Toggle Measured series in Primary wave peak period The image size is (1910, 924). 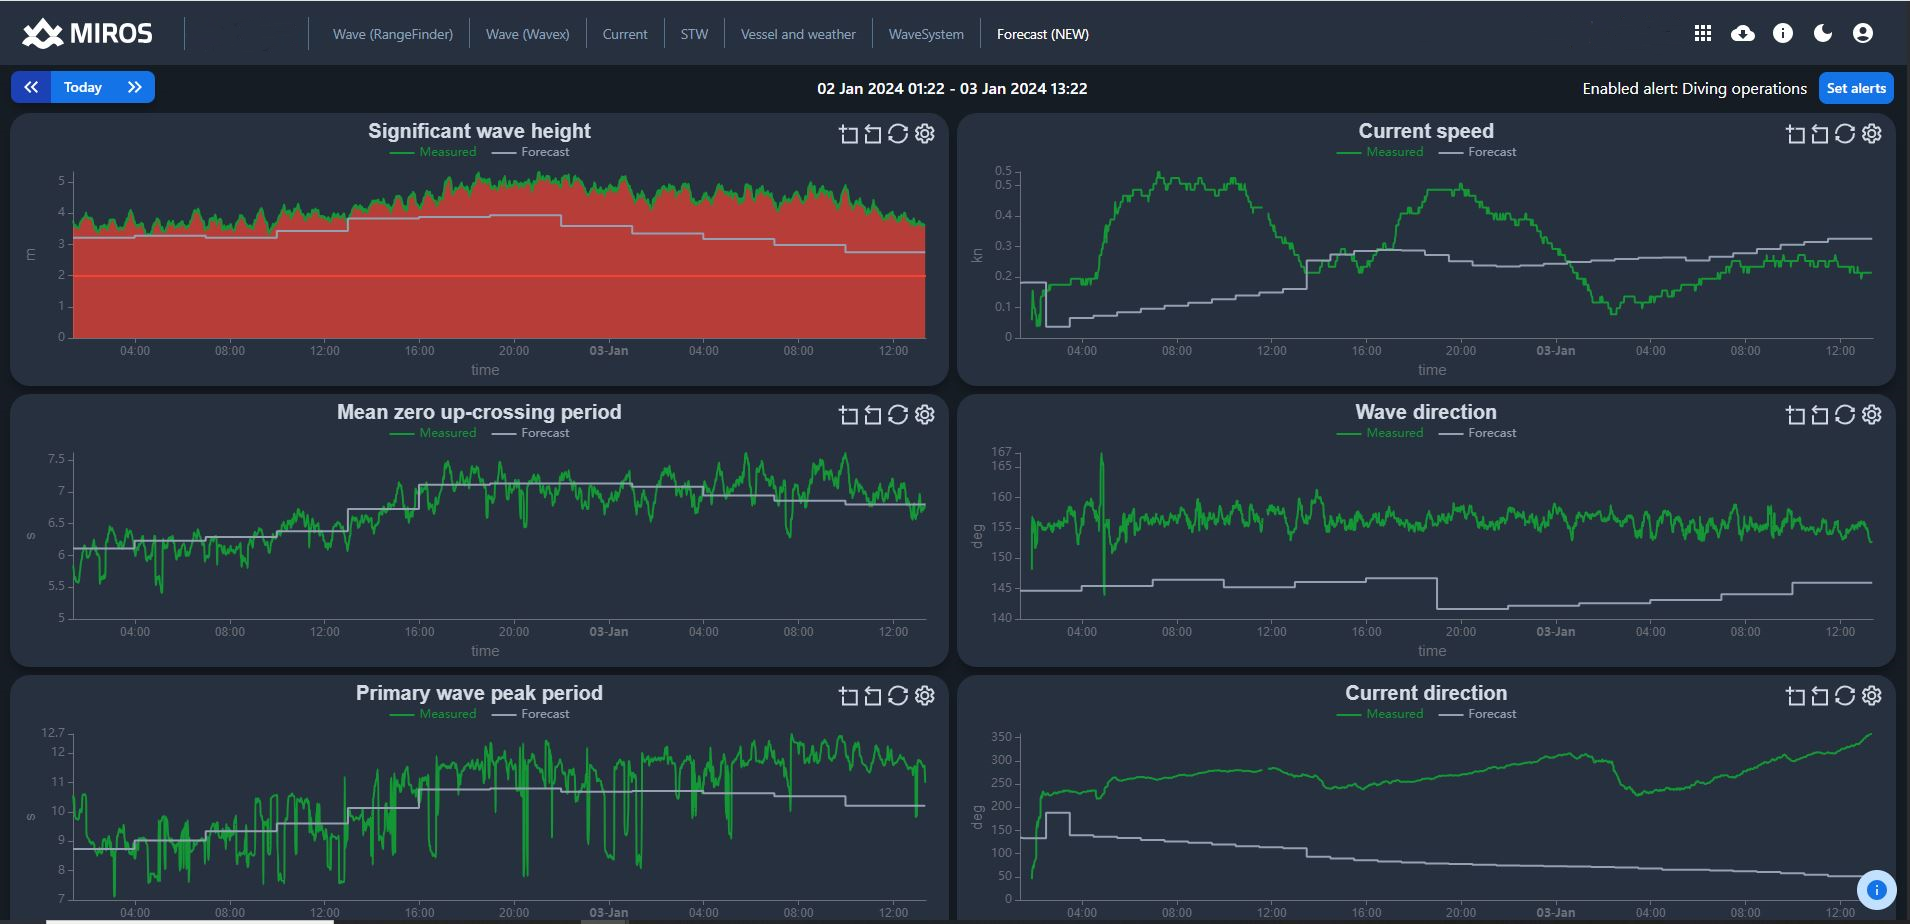[x=434, y=714]
